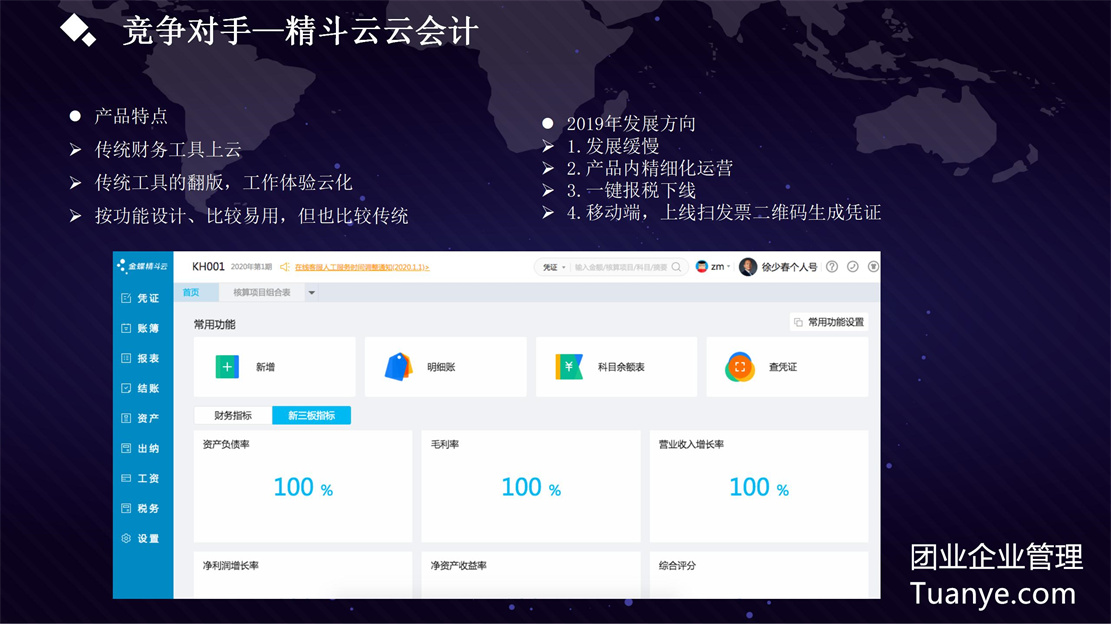Click the 明细账 shortcut card

[446, 367]
